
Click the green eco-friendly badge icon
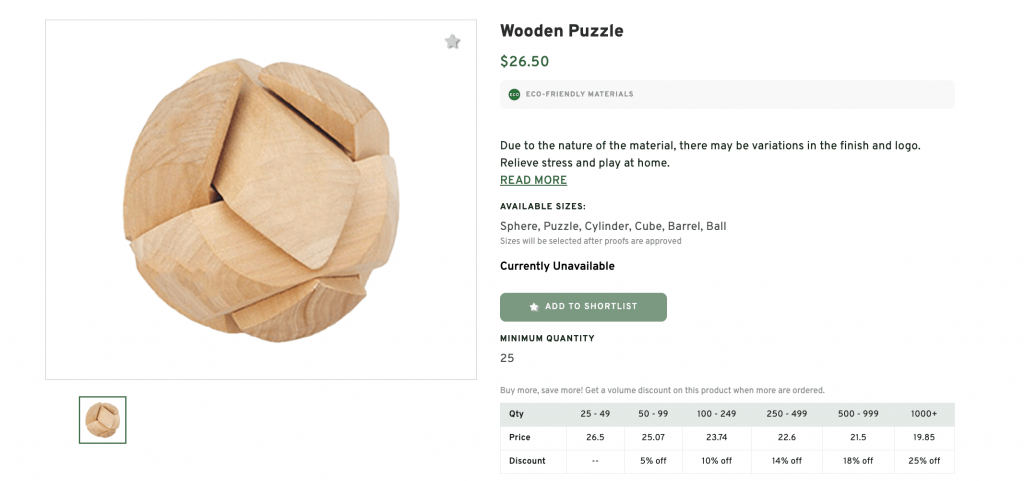pyautogui.click(x=514, y=94)
